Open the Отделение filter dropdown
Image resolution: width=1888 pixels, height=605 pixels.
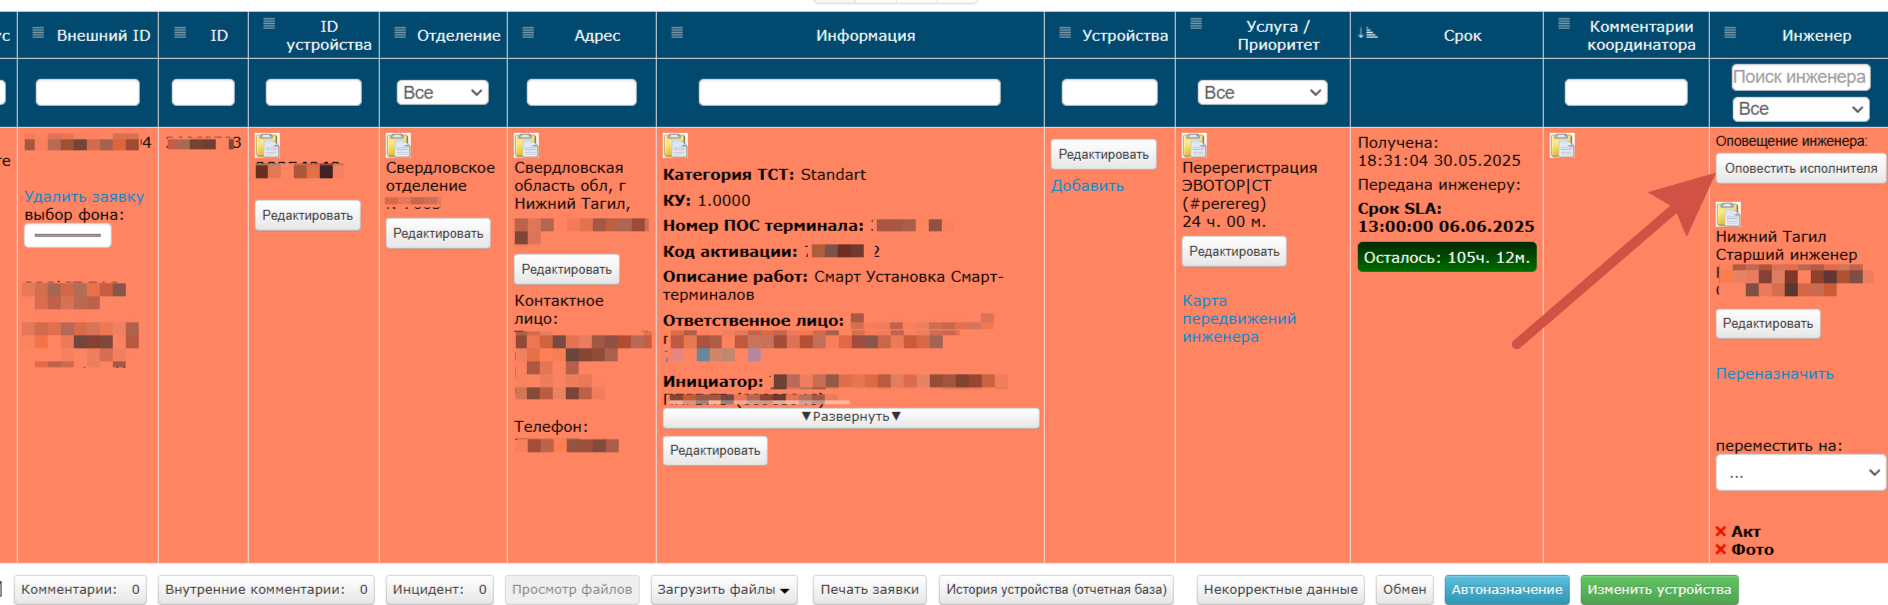442,92
